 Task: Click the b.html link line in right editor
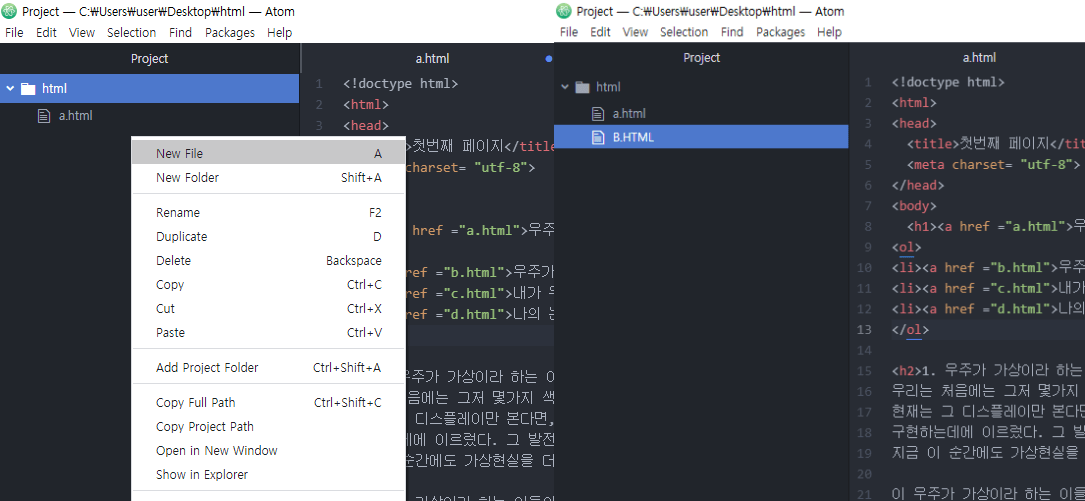tap(988, 268)
